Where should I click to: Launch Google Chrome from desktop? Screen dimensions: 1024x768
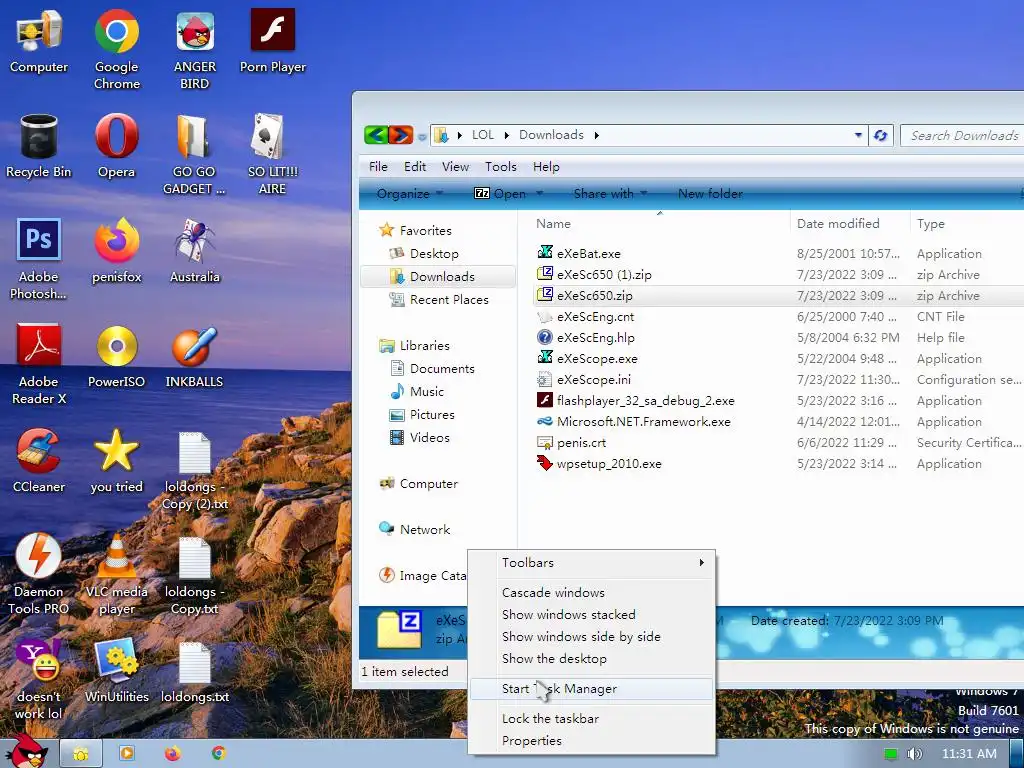[x=116, y=49]
